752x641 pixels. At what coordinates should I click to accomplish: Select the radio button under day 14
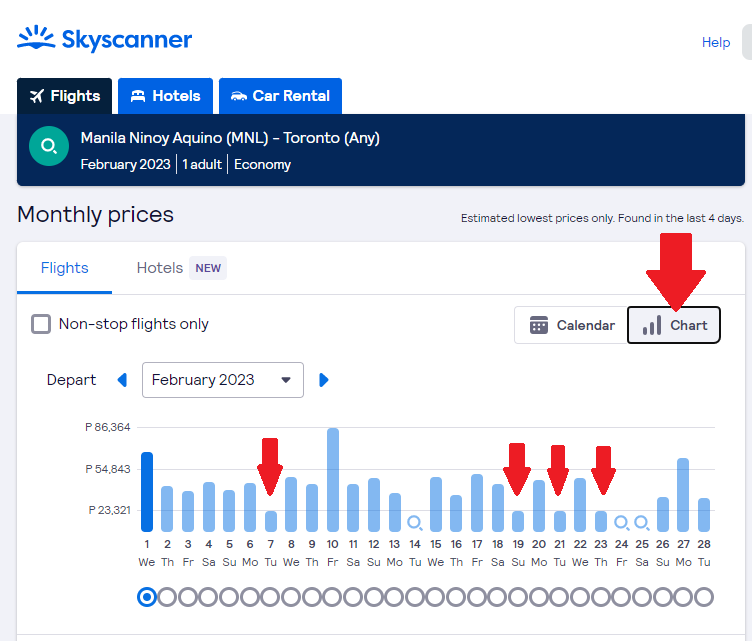(415, 597)
